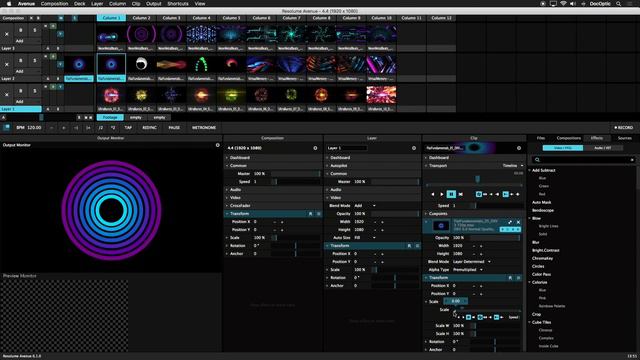The width and height of the screenshot is (640, 360).
Task: Trigger Column 2 header
Action: click(x=141, y=18)
